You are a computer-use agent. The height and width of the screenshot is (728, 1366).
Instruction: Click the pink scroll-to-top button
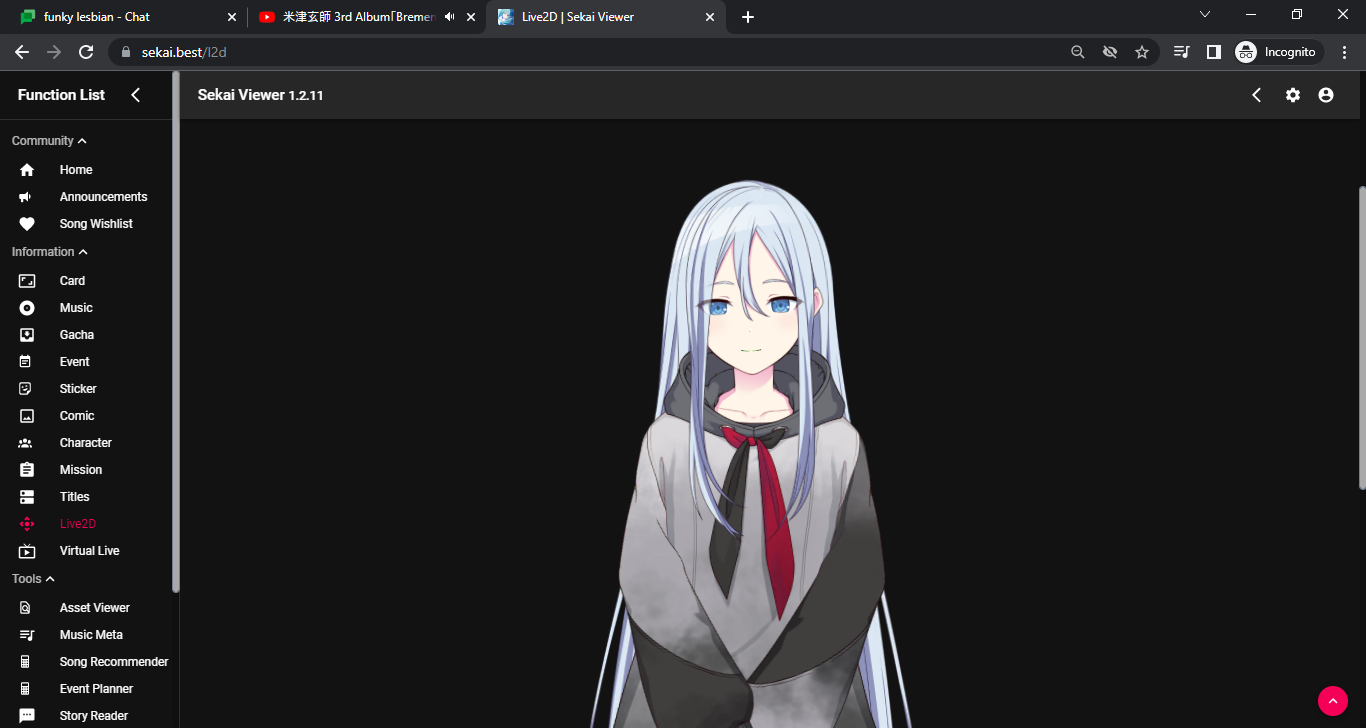click(x=1333, y=701)
